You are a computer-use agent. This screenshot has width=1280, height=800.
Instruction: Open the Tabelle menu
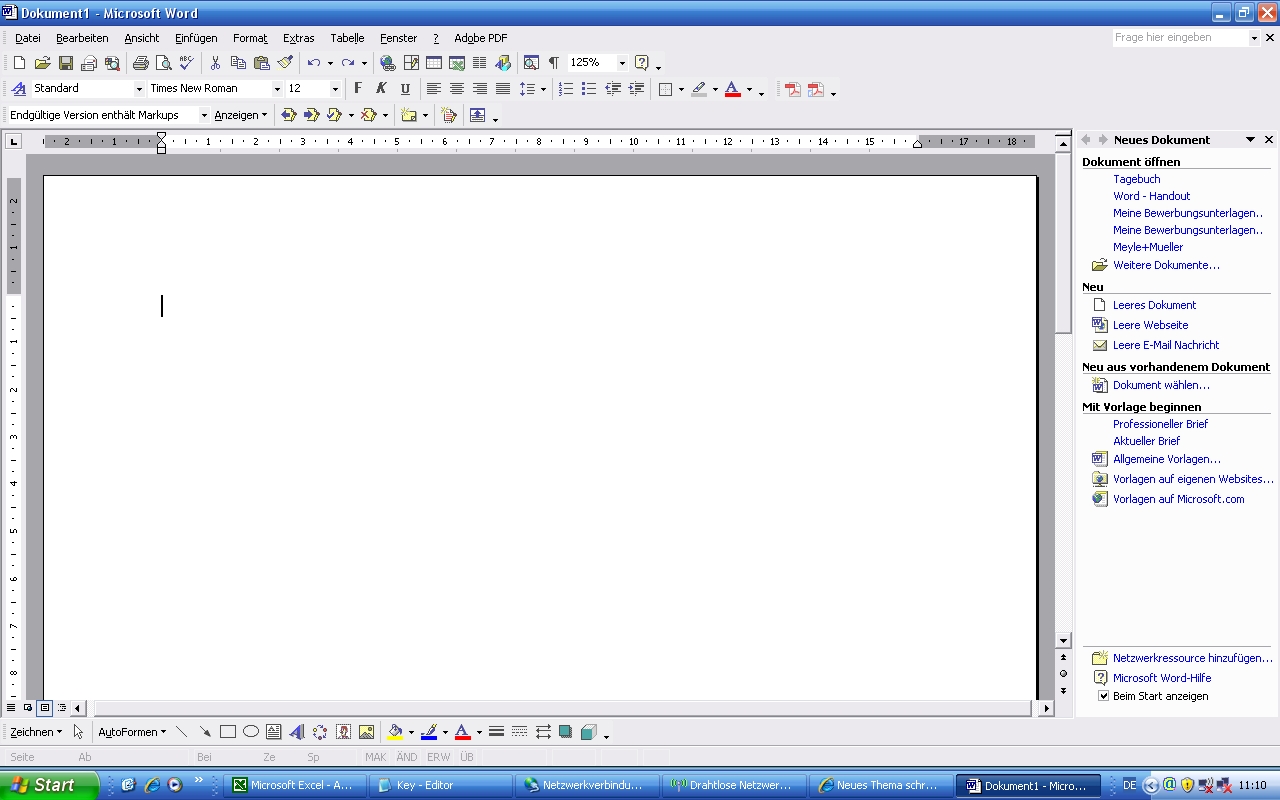click(347, 38)
